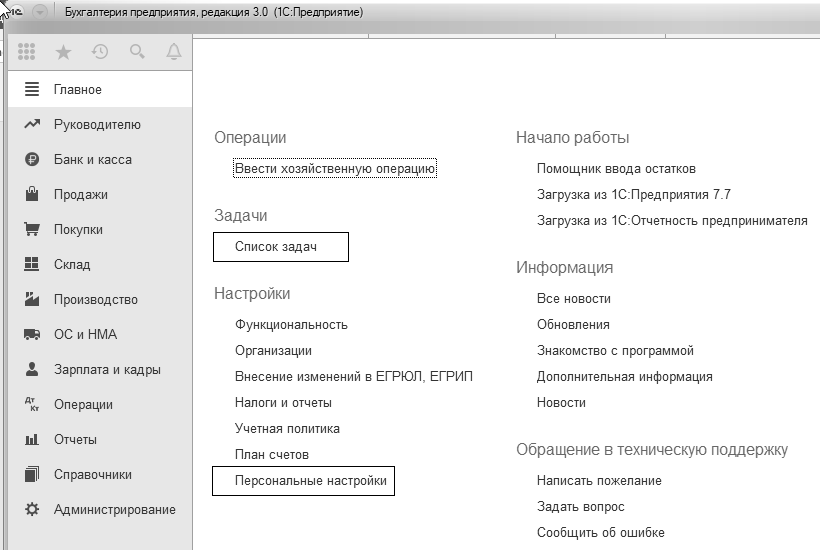Open Налоги и отчеты settings
820x550 pixels.
pos(283,403)
